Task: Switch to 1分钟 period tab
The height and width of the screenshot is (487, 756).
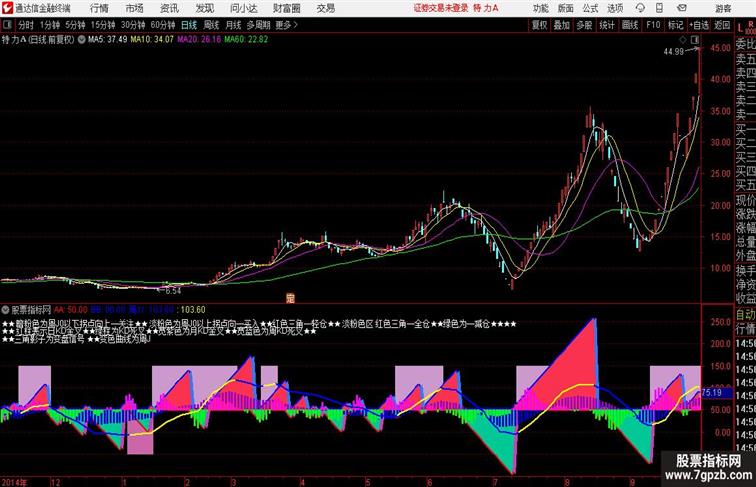Action: 50,25
